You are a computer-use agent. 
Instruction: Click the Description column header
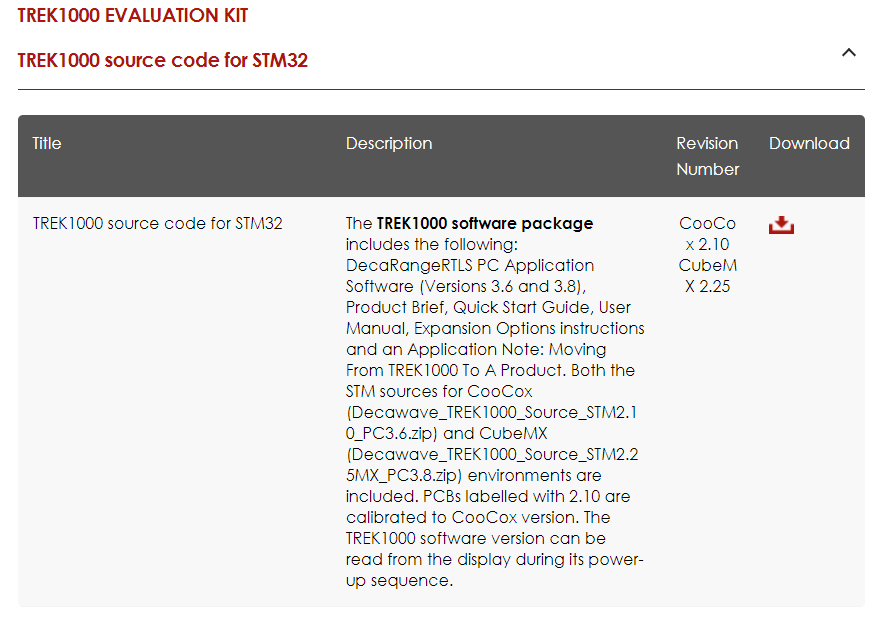pos(389,143)
